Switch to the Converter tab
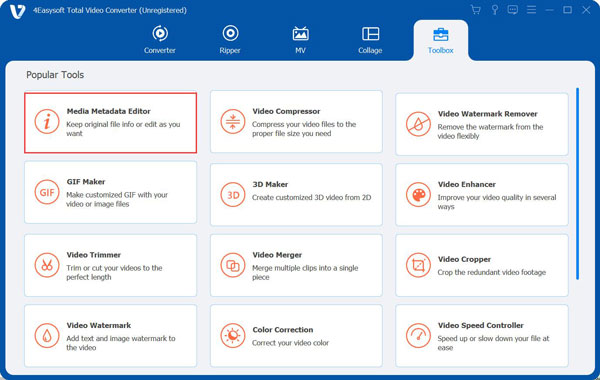Image resolution: width=600 pixels, height=380 pixels. [x=160, y=40]
